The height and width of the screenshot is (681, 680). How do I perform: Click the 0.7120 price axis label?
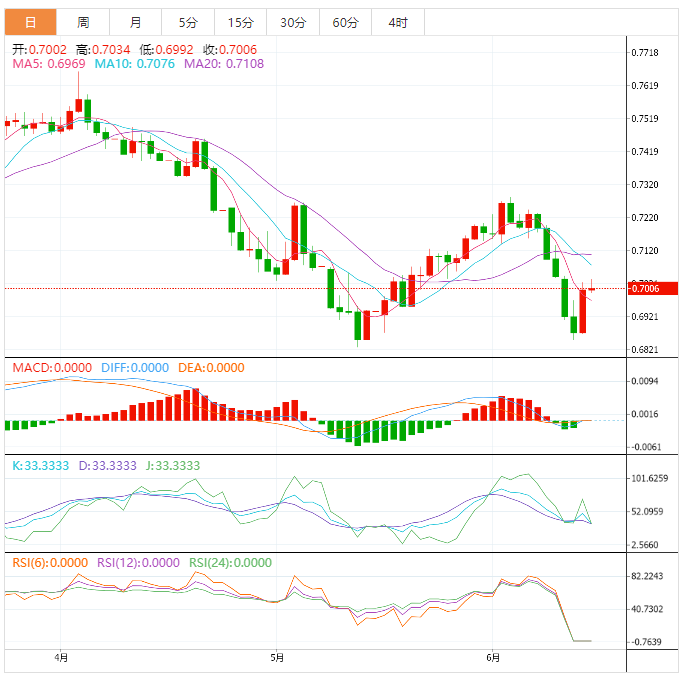645,251
